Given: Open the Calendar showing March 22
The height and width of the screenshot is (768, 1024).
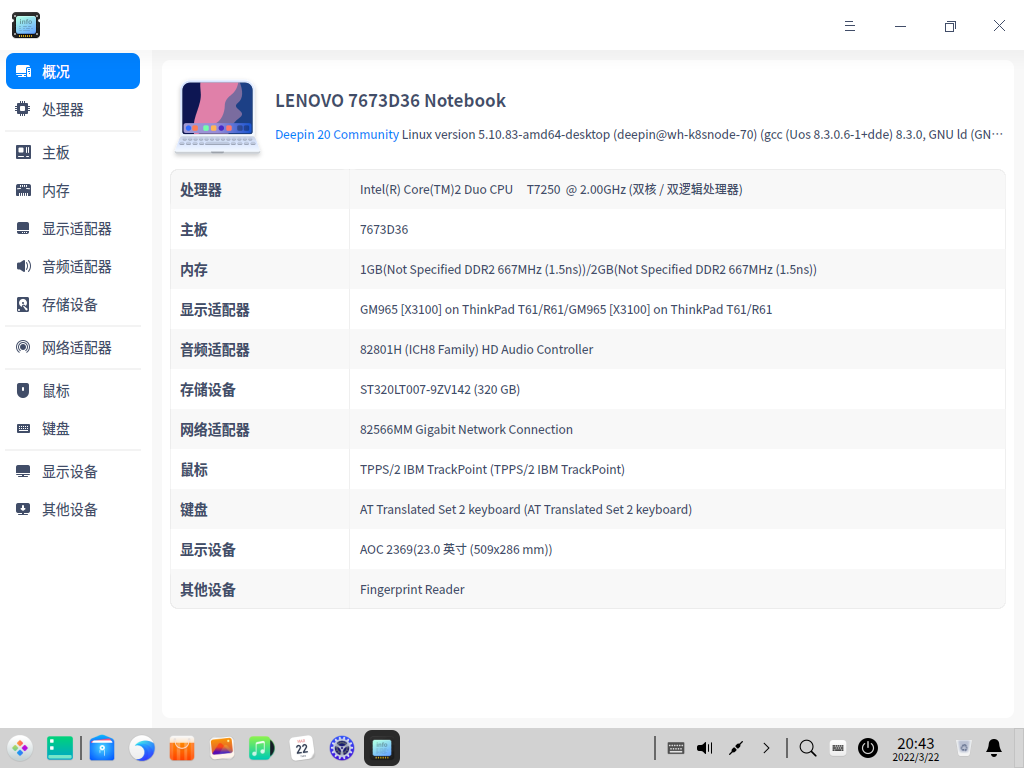Looking at the screenshot, I should tap(301, 747).
